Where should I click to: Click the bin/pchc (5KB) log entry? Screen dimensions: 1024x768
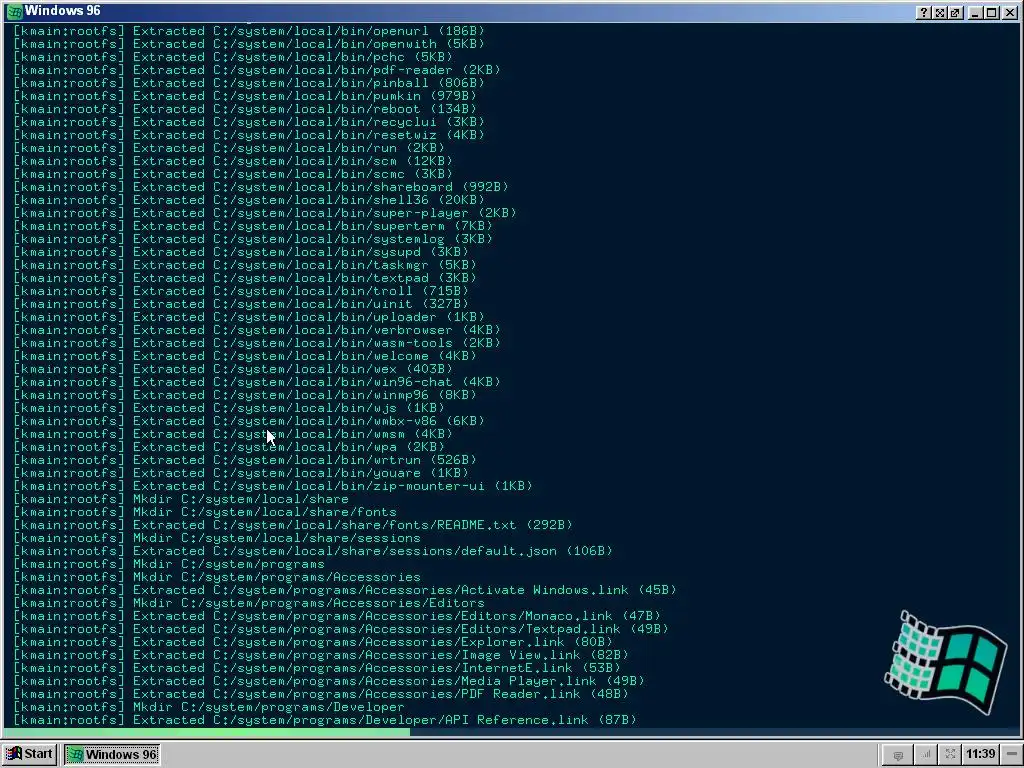[x=232, y=57]
